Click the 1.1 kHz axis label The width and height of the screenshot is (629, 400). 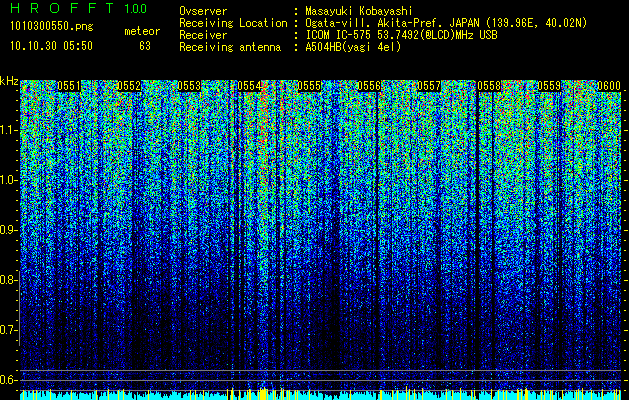(9, 130)
